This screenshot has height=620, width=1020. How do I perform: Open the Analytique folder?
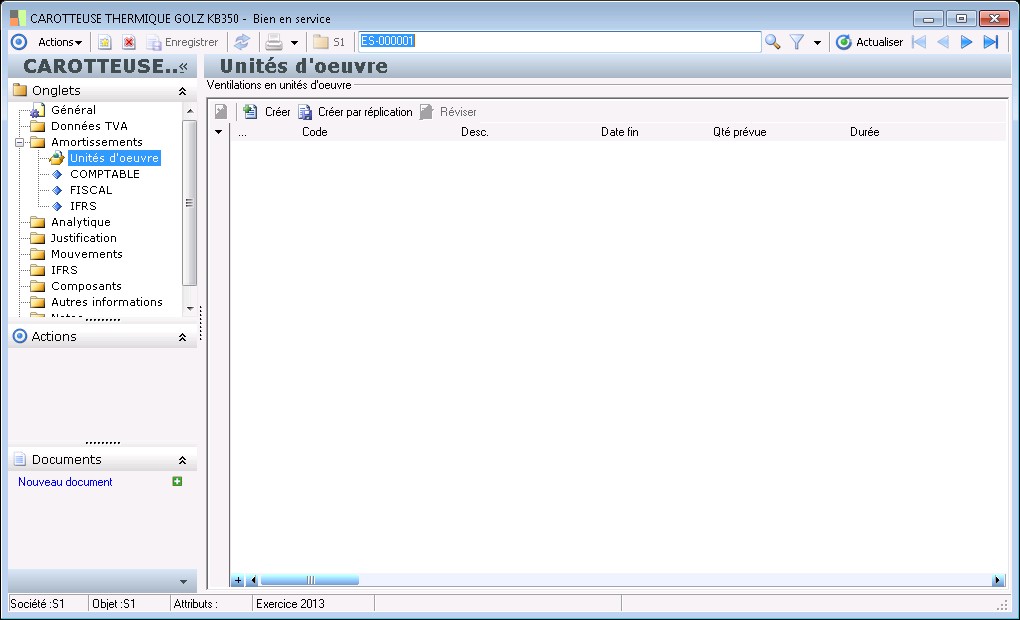pyautogui.click(x=81, y=222)
